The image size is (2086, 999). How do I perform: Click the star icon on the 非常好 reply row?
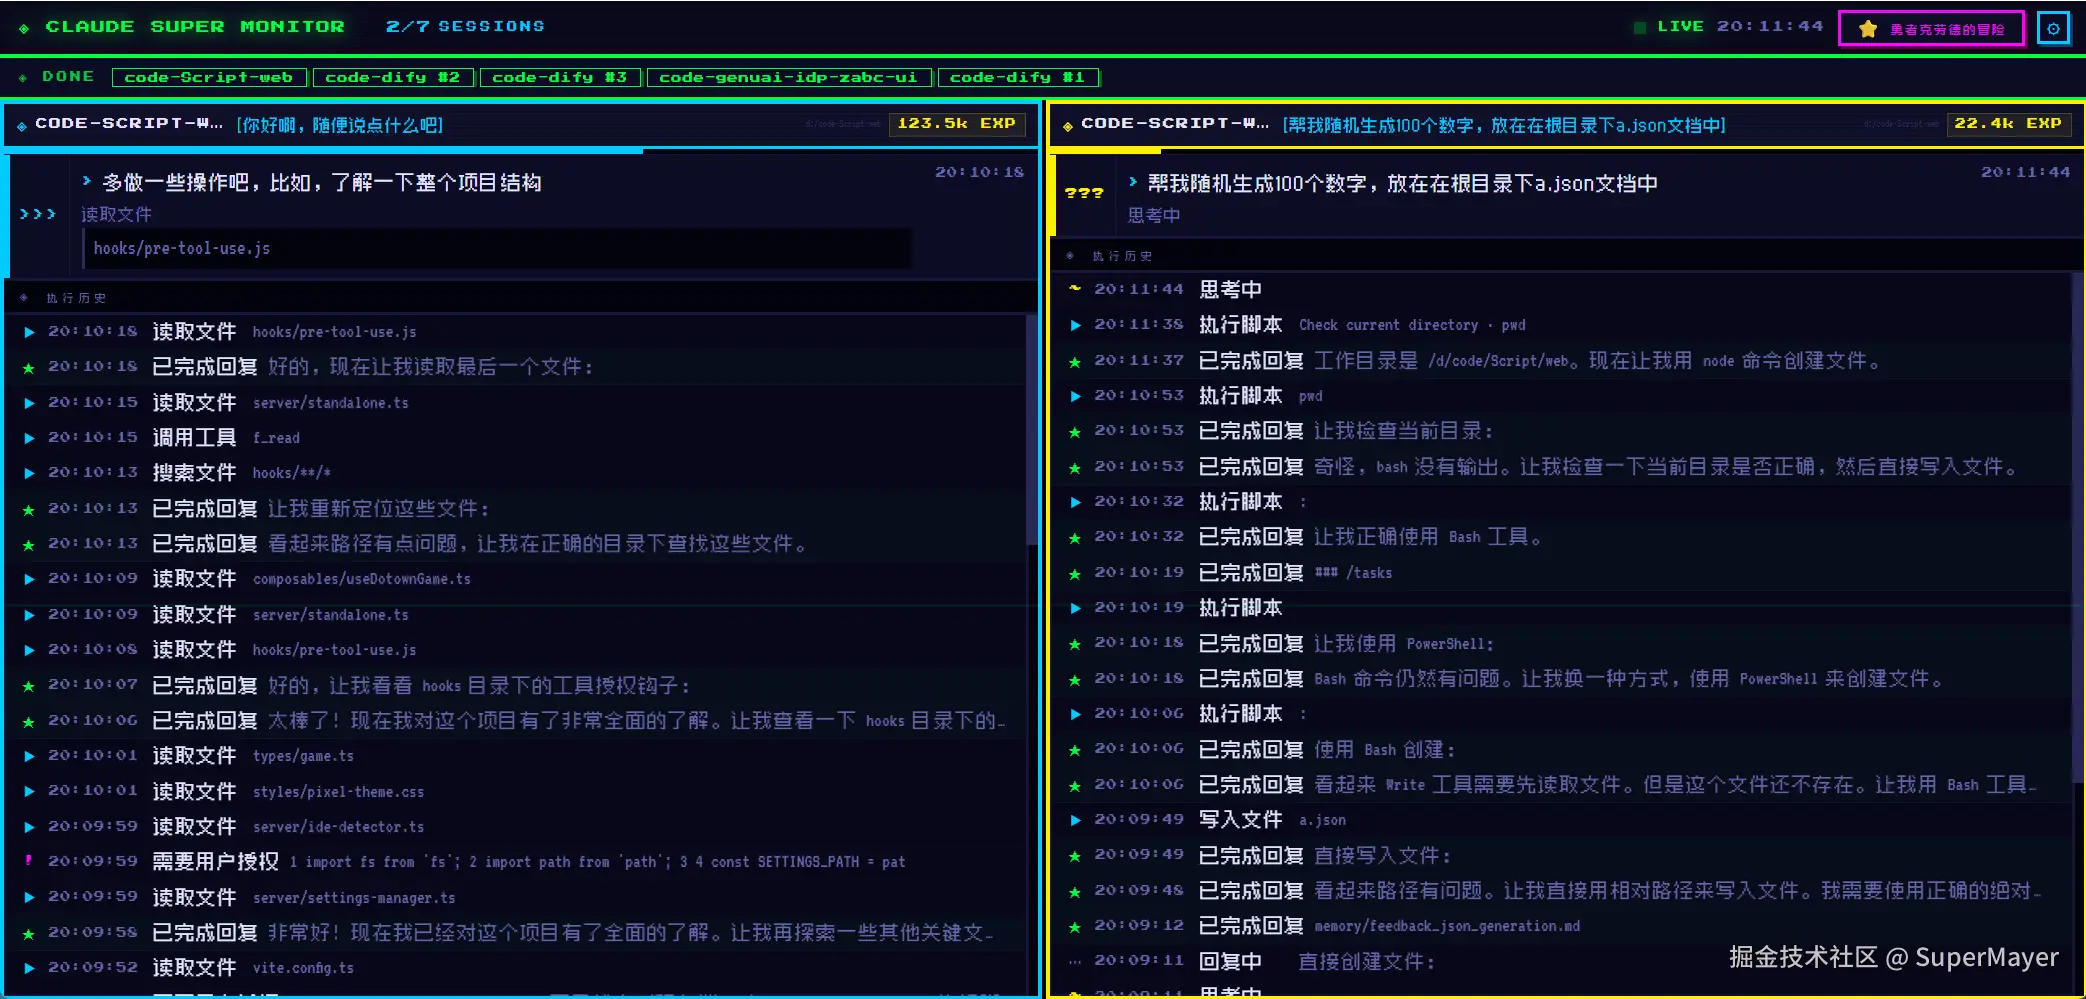(x=29, y=933)
